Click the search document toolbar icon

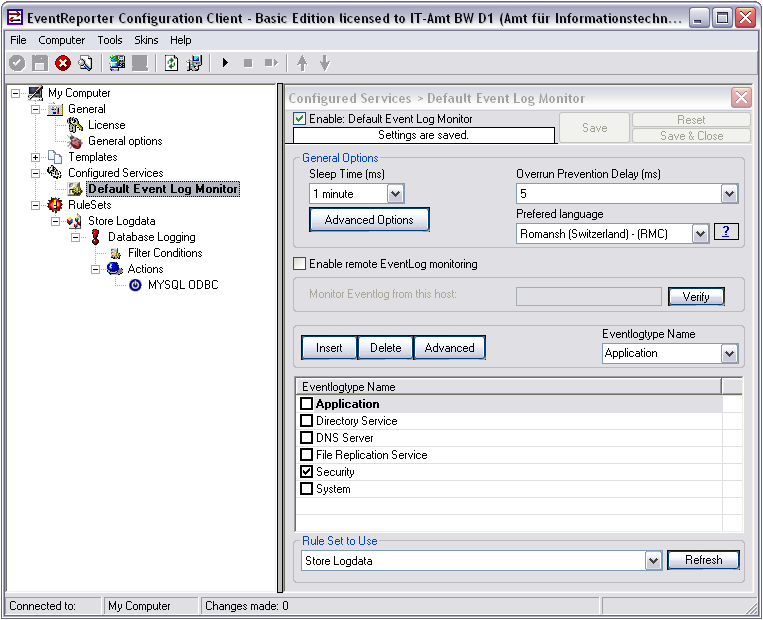point(86,63)
